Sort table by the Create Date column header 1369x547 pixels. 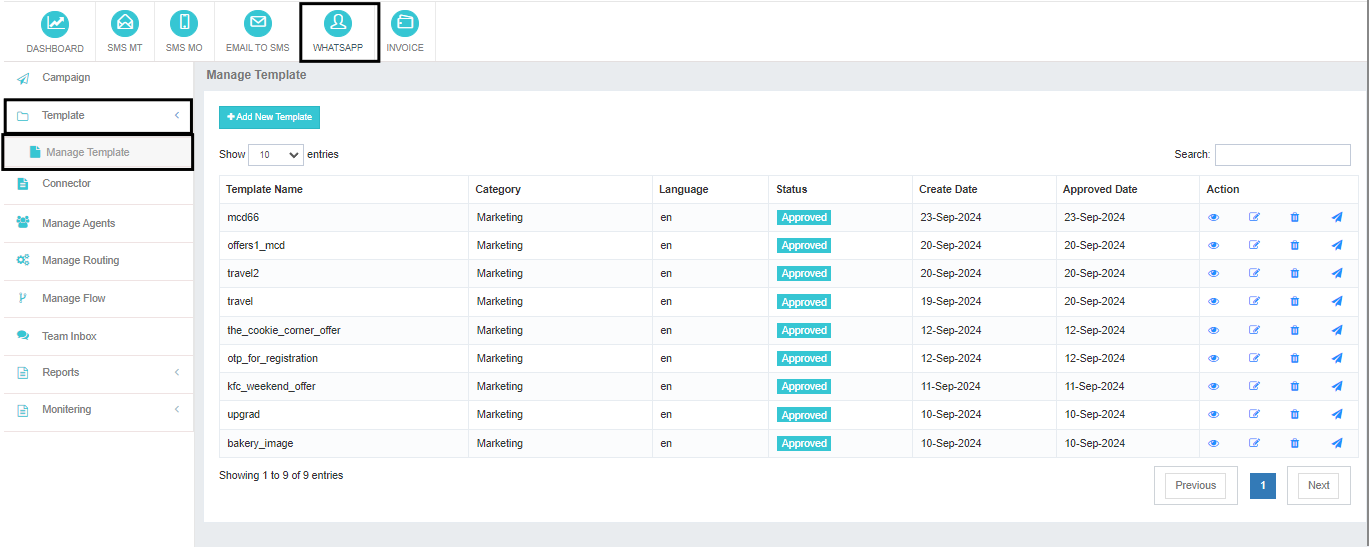pyautogui.click(x=948, y=189)
